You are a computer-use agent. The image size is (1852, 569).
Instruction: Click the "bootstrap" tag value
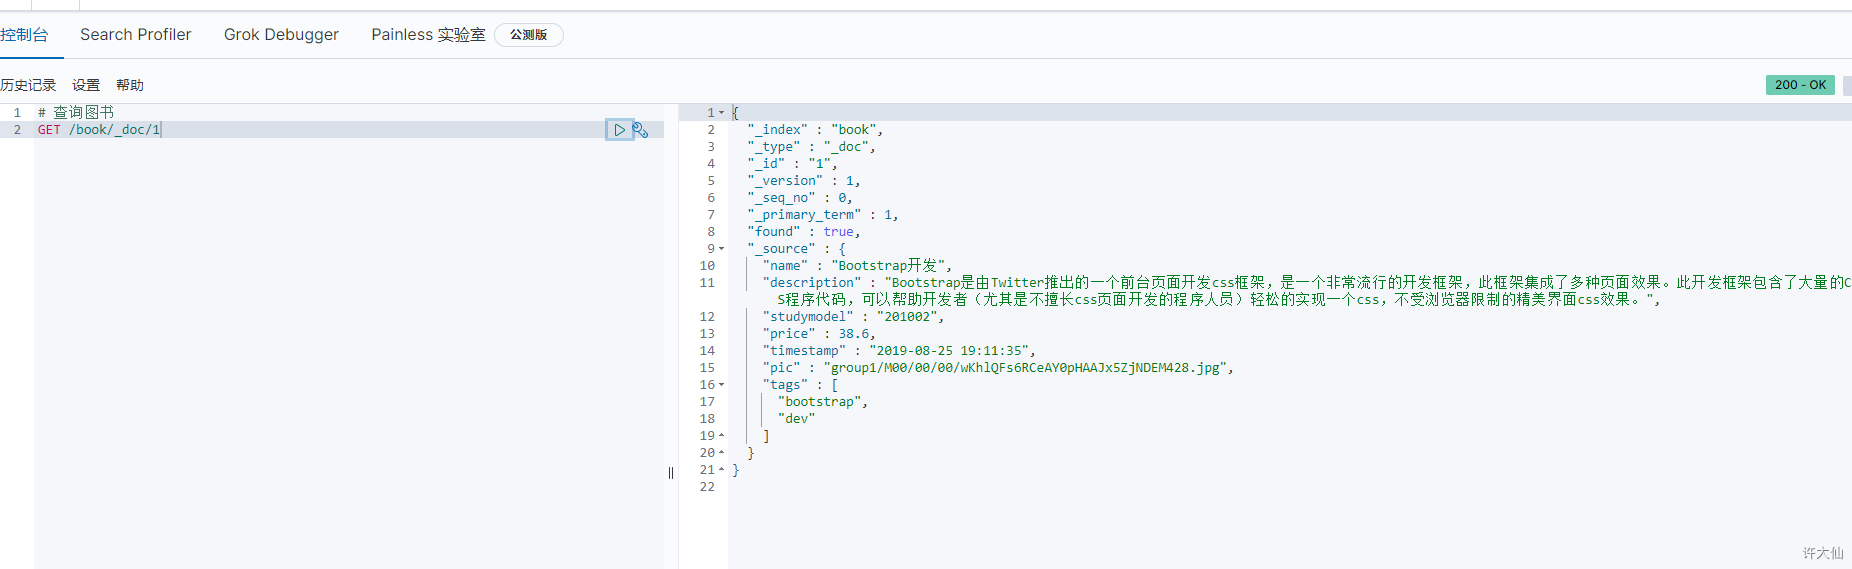[819, 402]
